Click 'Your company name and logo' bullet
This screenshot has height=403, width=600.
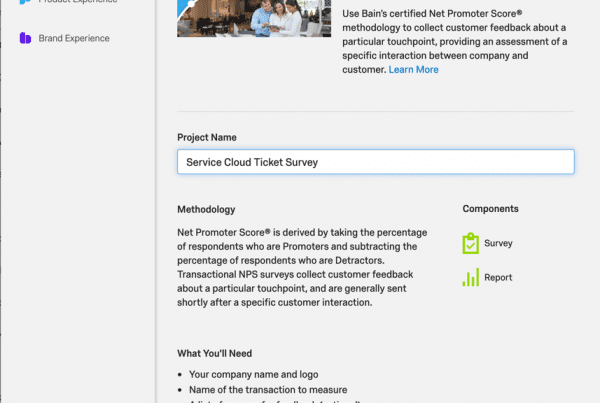point(253,374)
